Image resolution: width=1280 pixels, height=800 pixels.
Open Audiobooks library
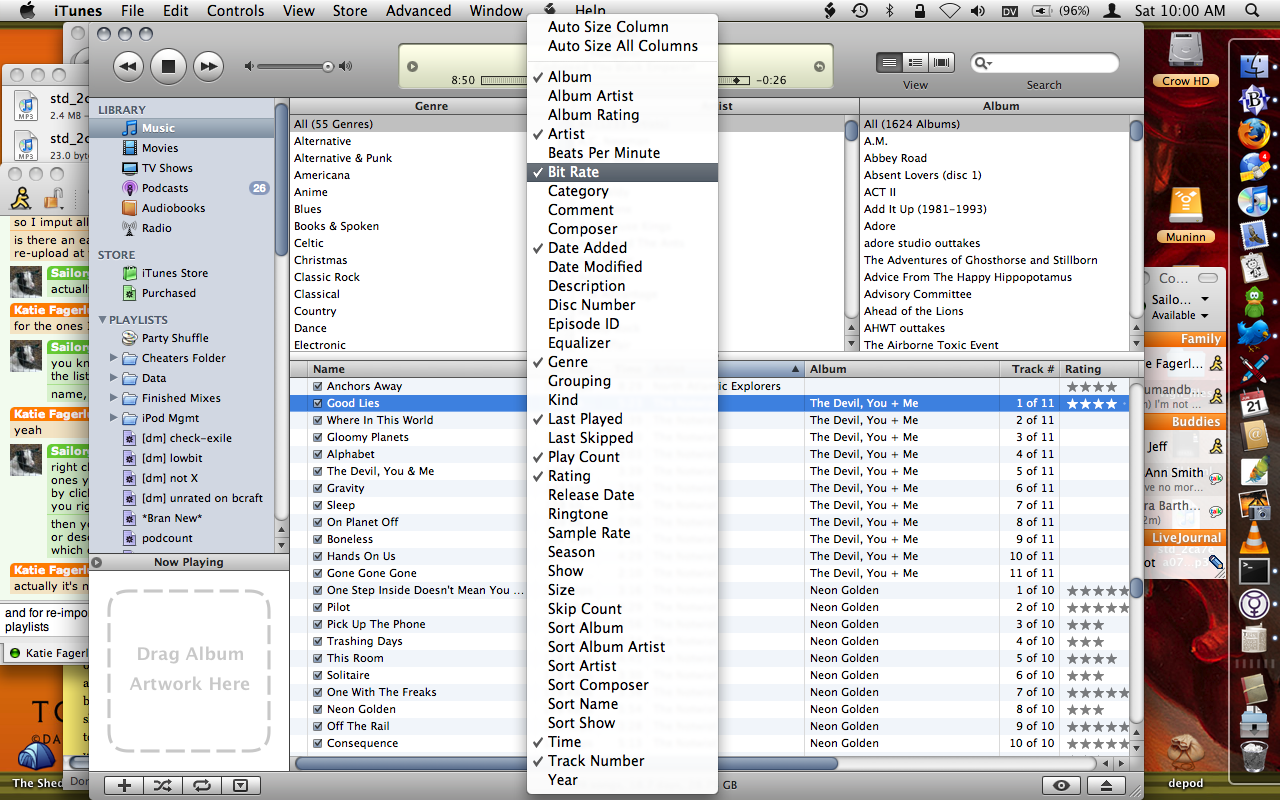click(173, 208)
